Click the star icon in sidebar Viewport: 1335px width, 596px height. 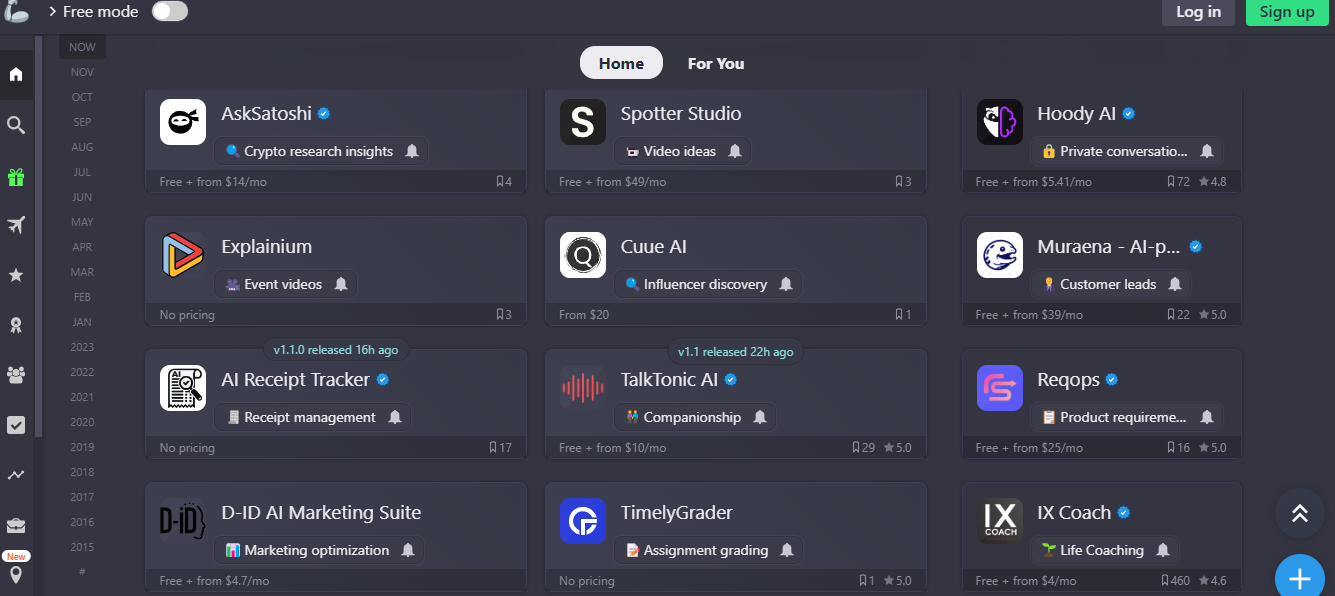coord(16,275)
